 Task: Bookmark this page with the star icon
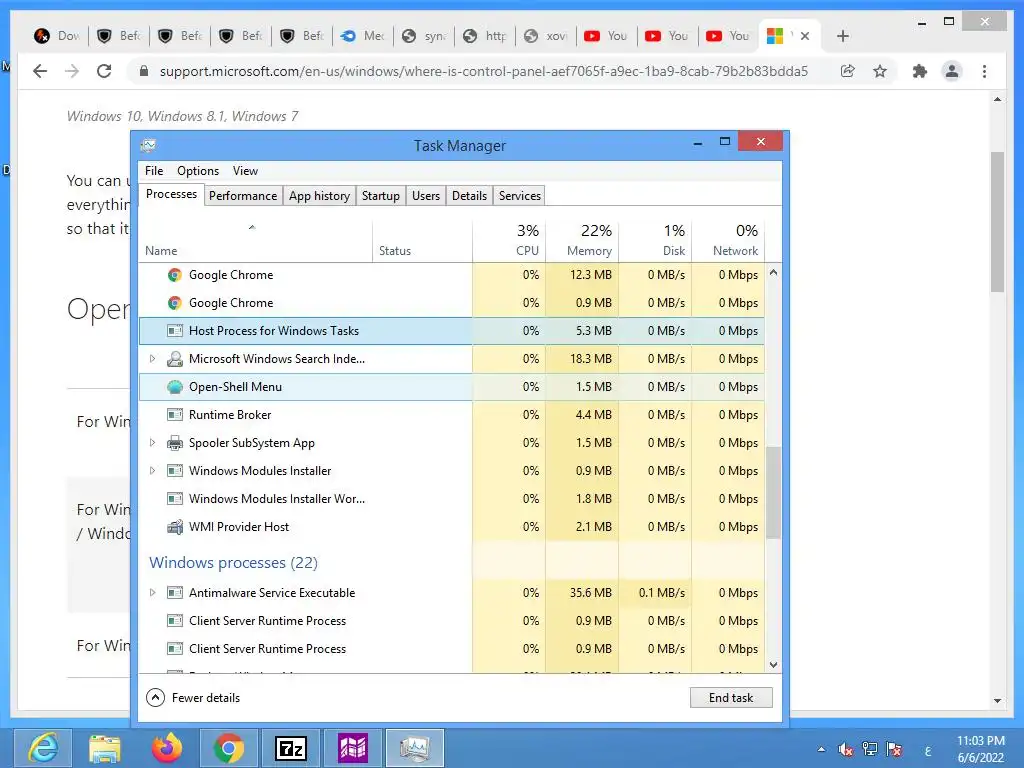click(x=880, y=71)
